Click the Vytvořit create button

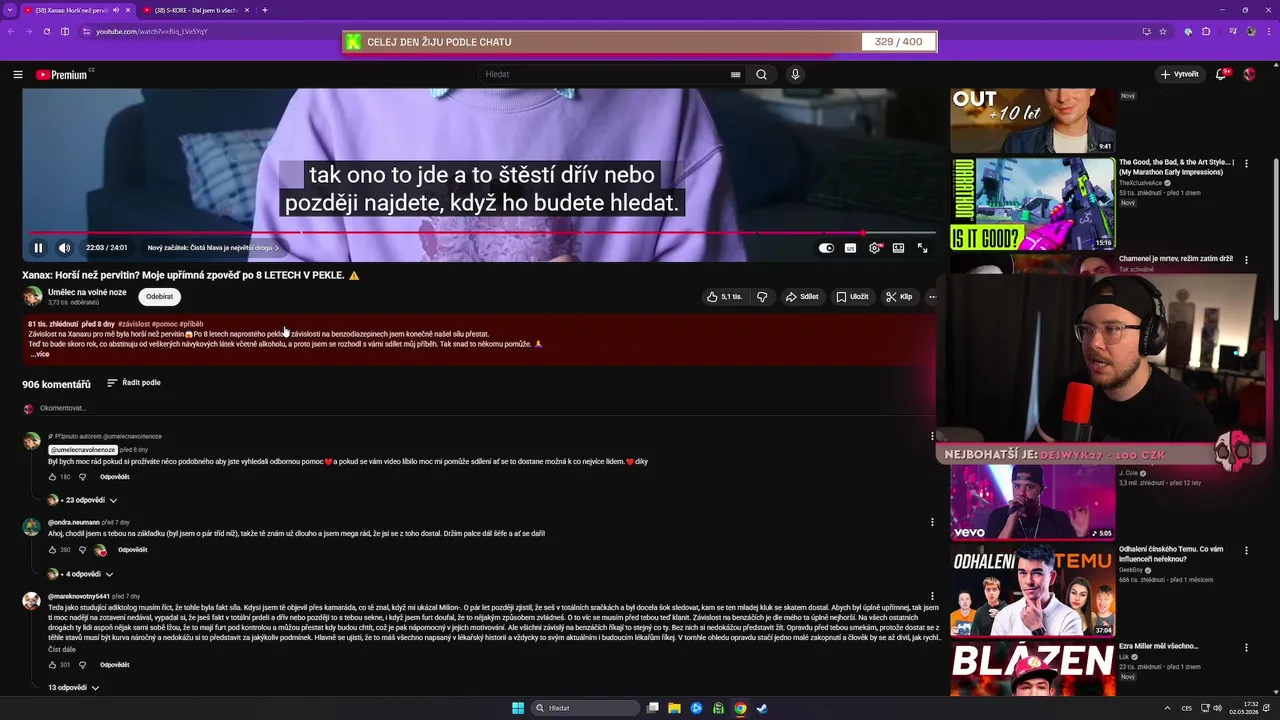[1180, 74]
